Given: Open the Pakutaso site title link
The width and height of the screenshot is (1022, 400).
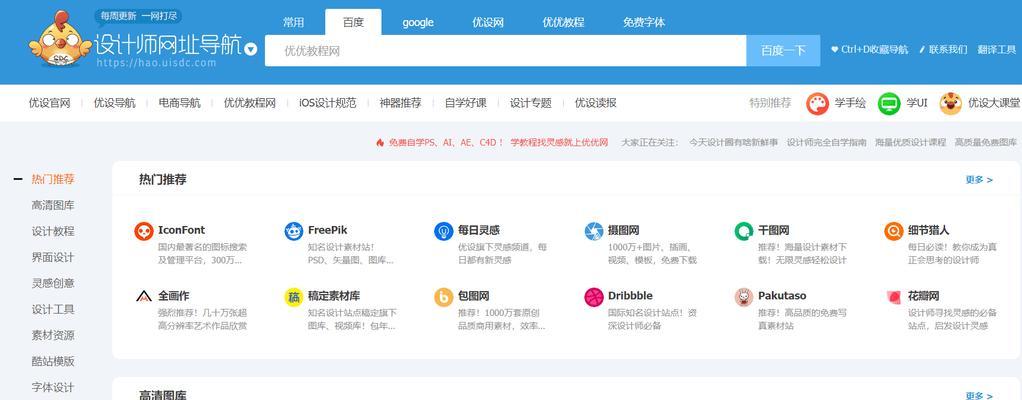Looking at the screenshot, I should [x=782, y=296].
